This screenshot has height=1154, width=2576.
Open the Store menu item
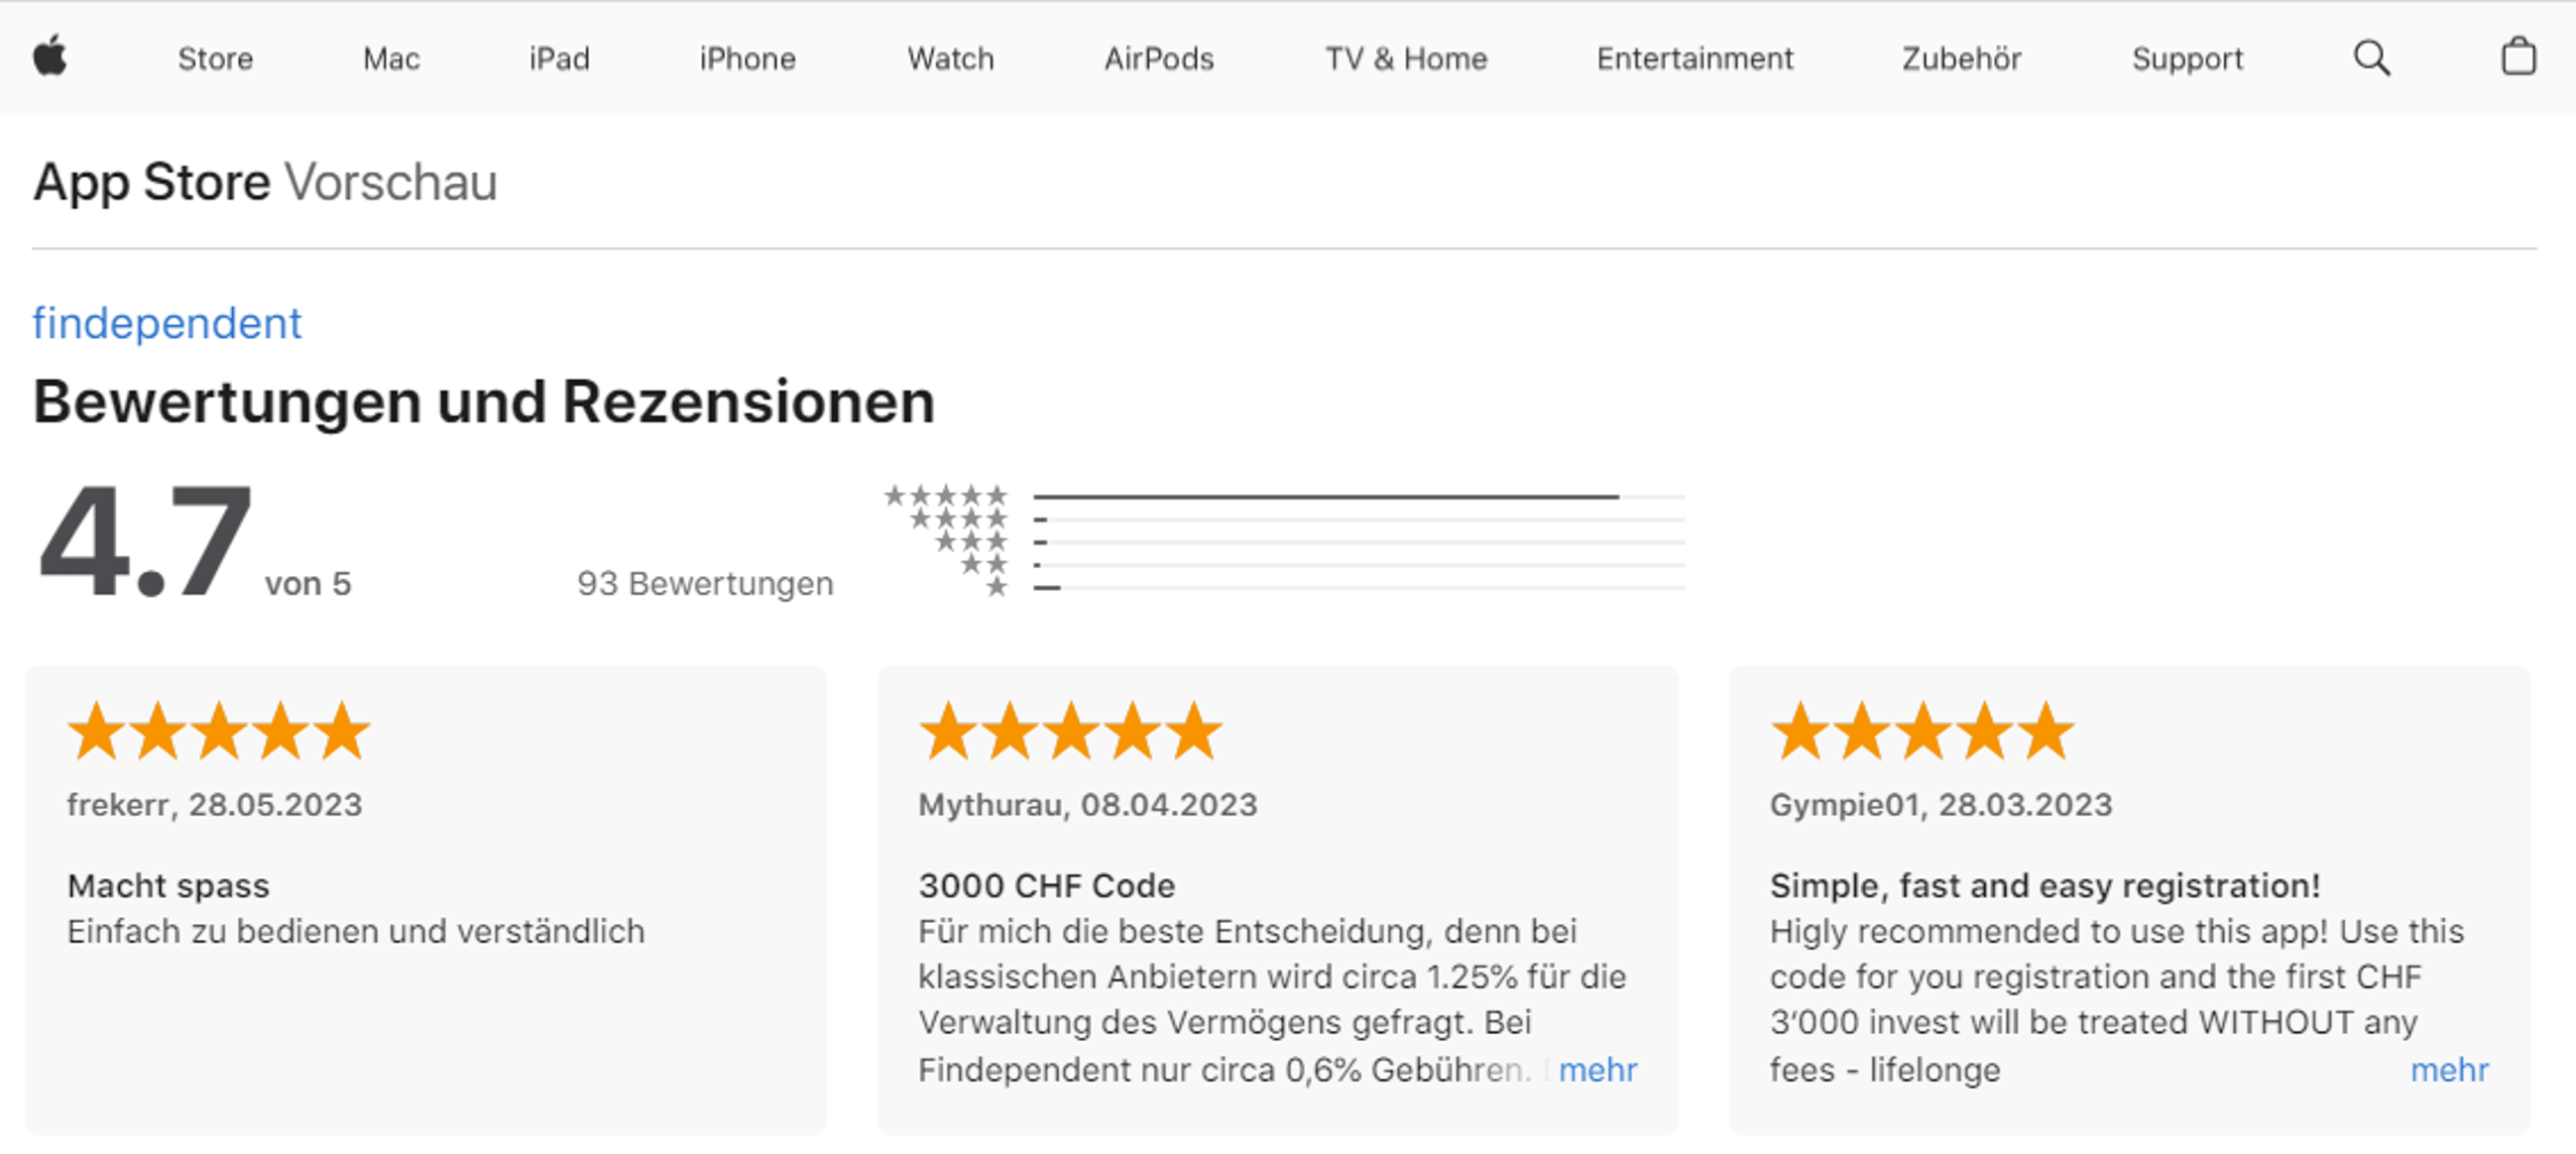pyautogui.click(x=215, y=59)
